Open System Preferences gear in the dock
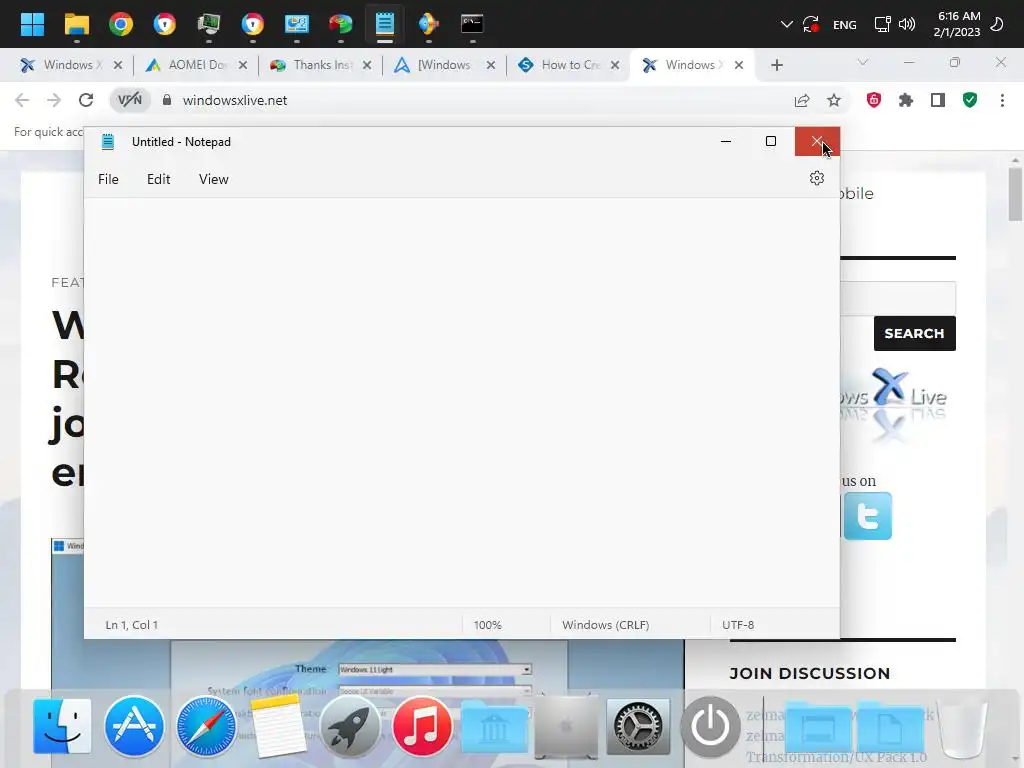The width and height of the screenshot is (1024, 768). pos(638,726)
